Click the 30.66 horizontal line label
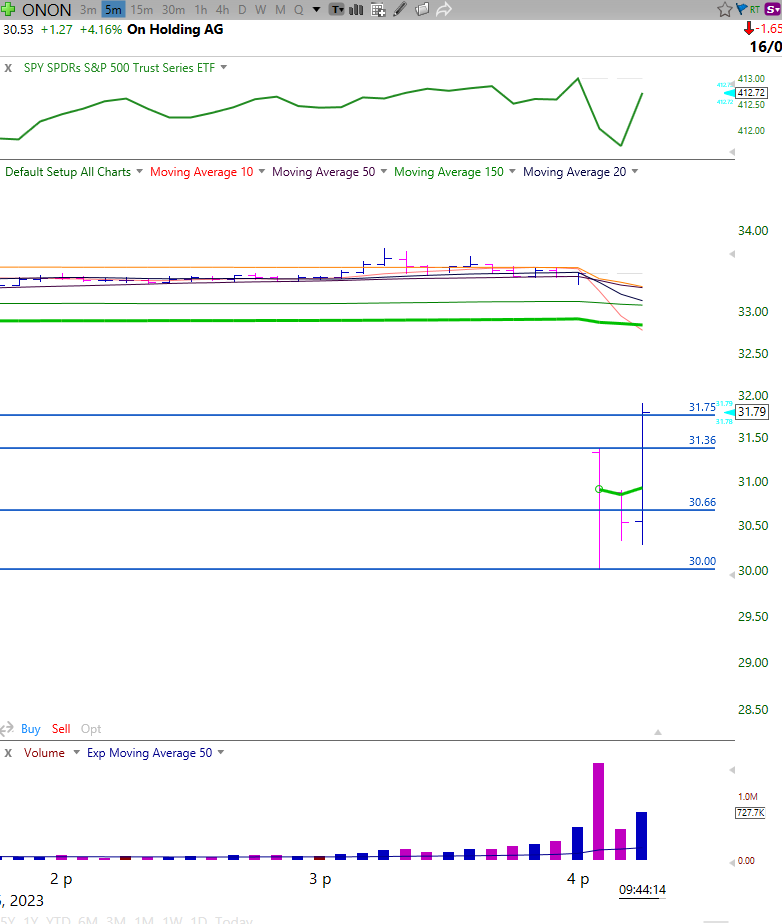782x924 pixels. tap(702, 502)
